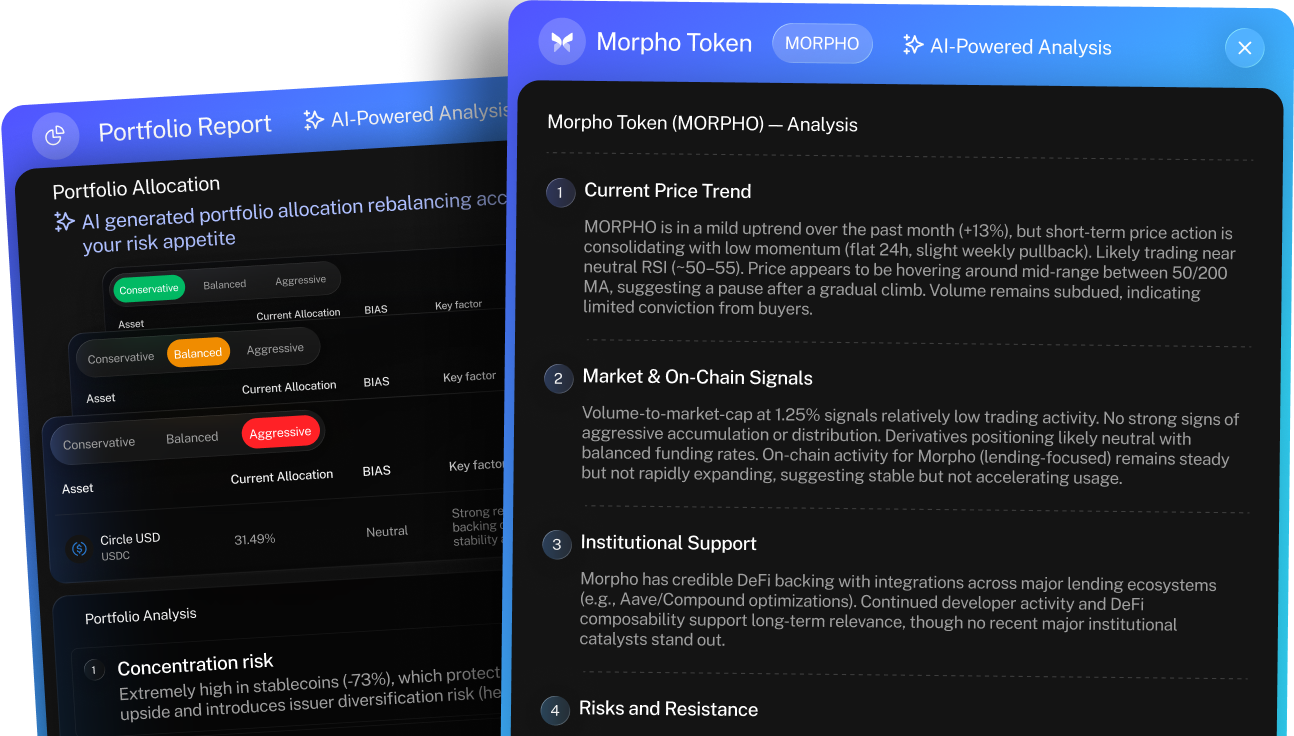The width and height of the screenshot is (1294, 736).
Task: Click the 31.49% allocation value
Action: [x=255, y=539]
